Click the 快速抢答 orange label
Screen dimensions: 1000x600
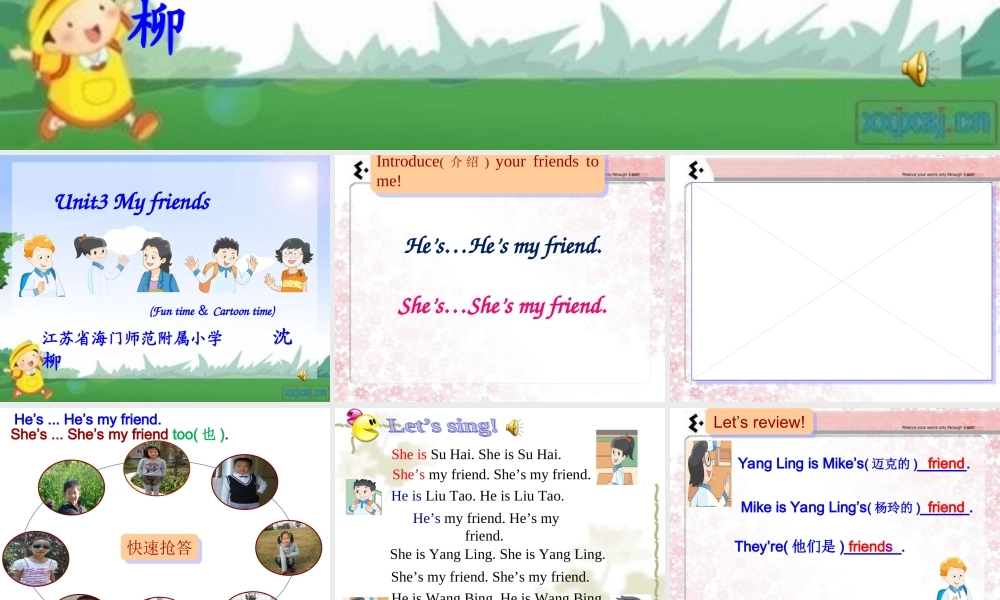[159, 548]
